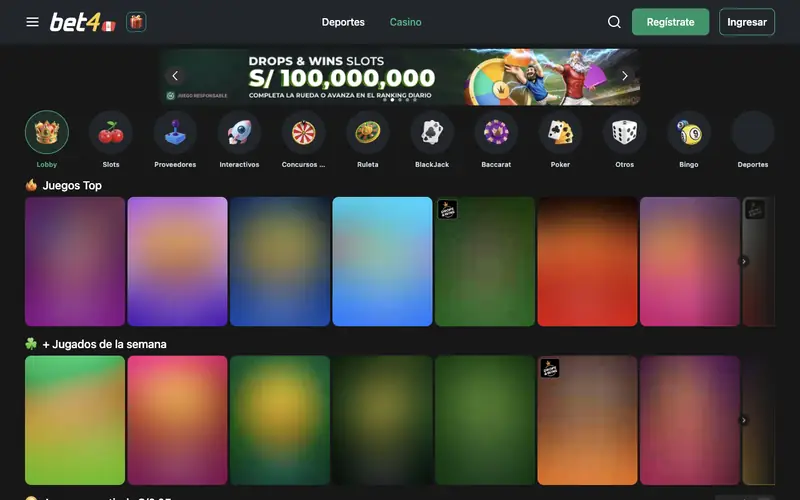This screenshot has height=500, width=800.
Task: Select the Deportes category circle
Action: coord(753,133)
